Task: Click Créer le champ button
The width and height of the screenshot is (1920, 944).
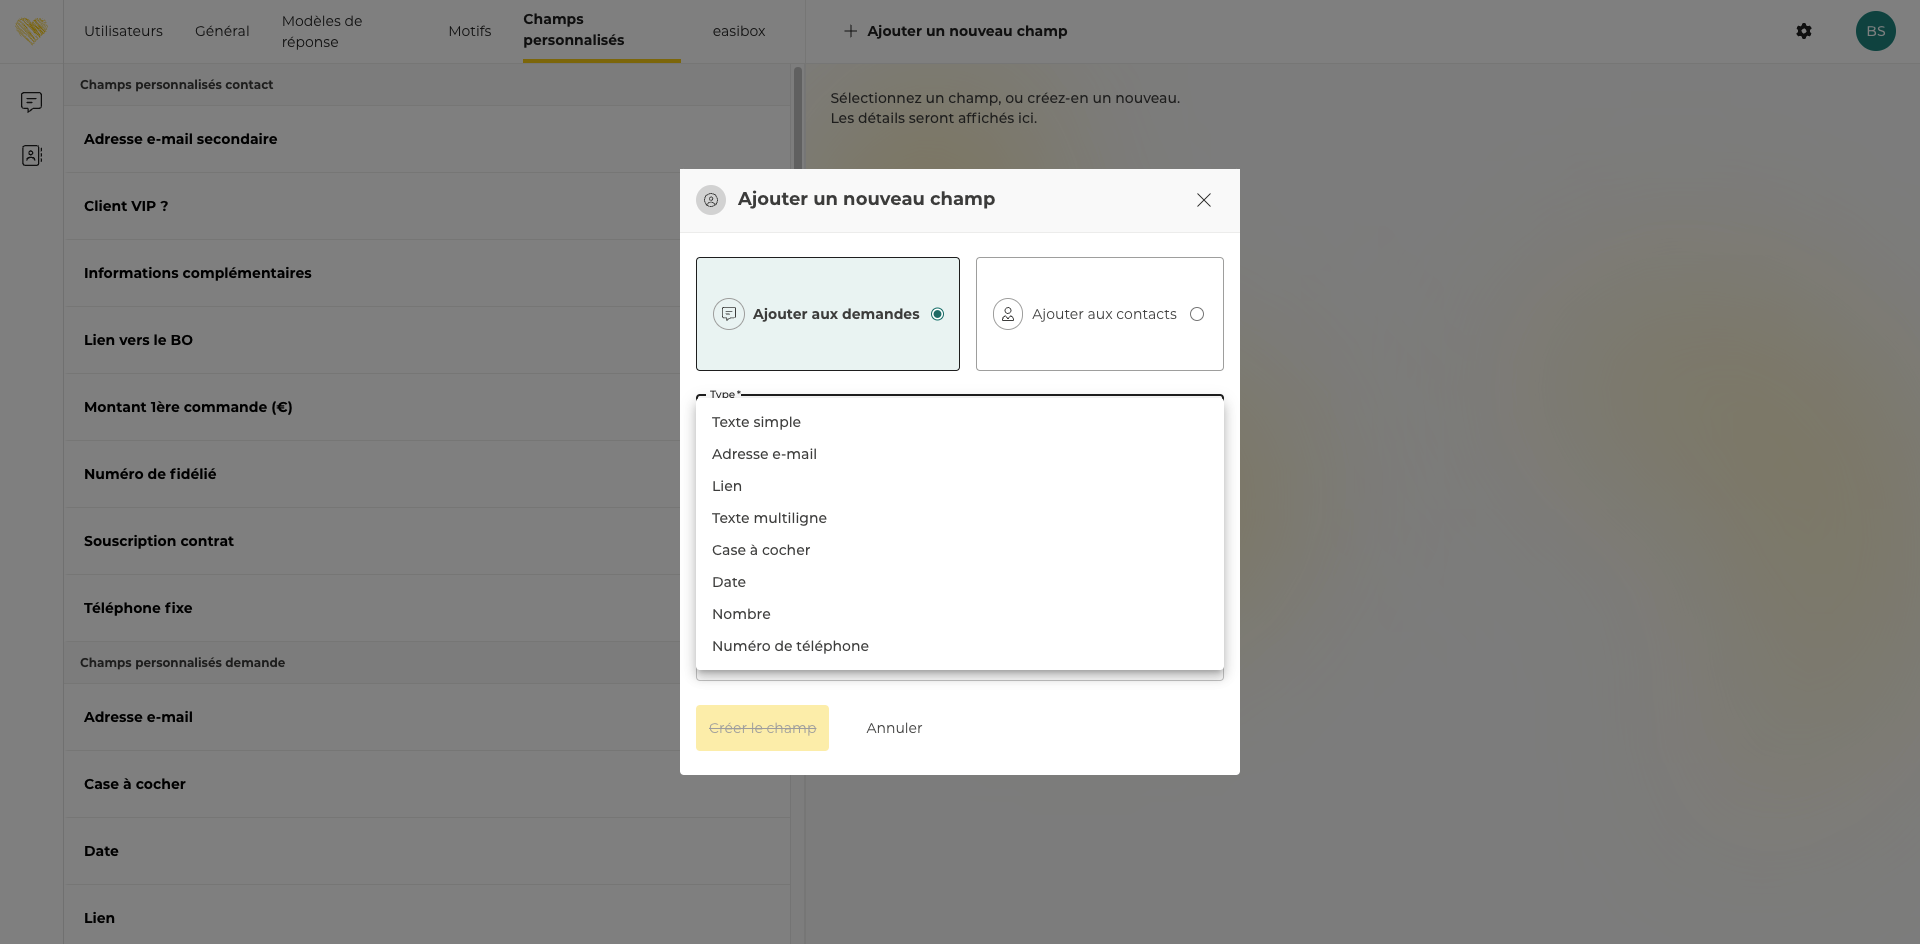Action: [762, 728]
